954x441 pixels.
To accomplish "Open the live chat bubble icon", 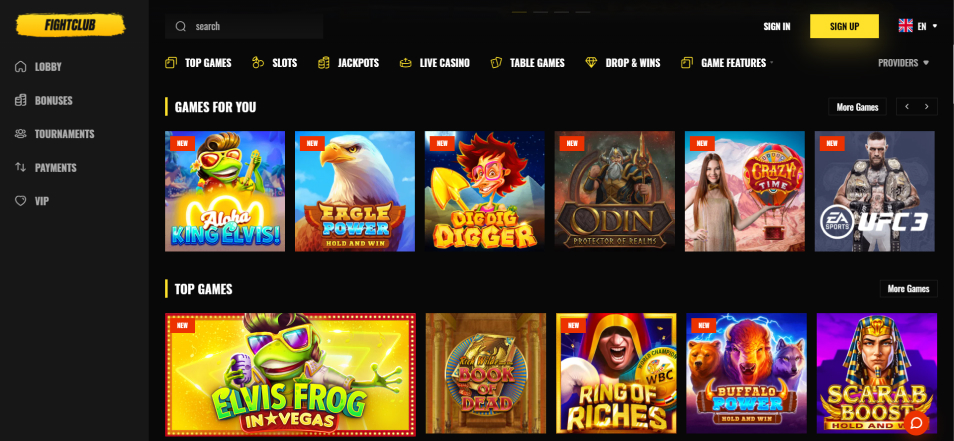I will (916, 423).
